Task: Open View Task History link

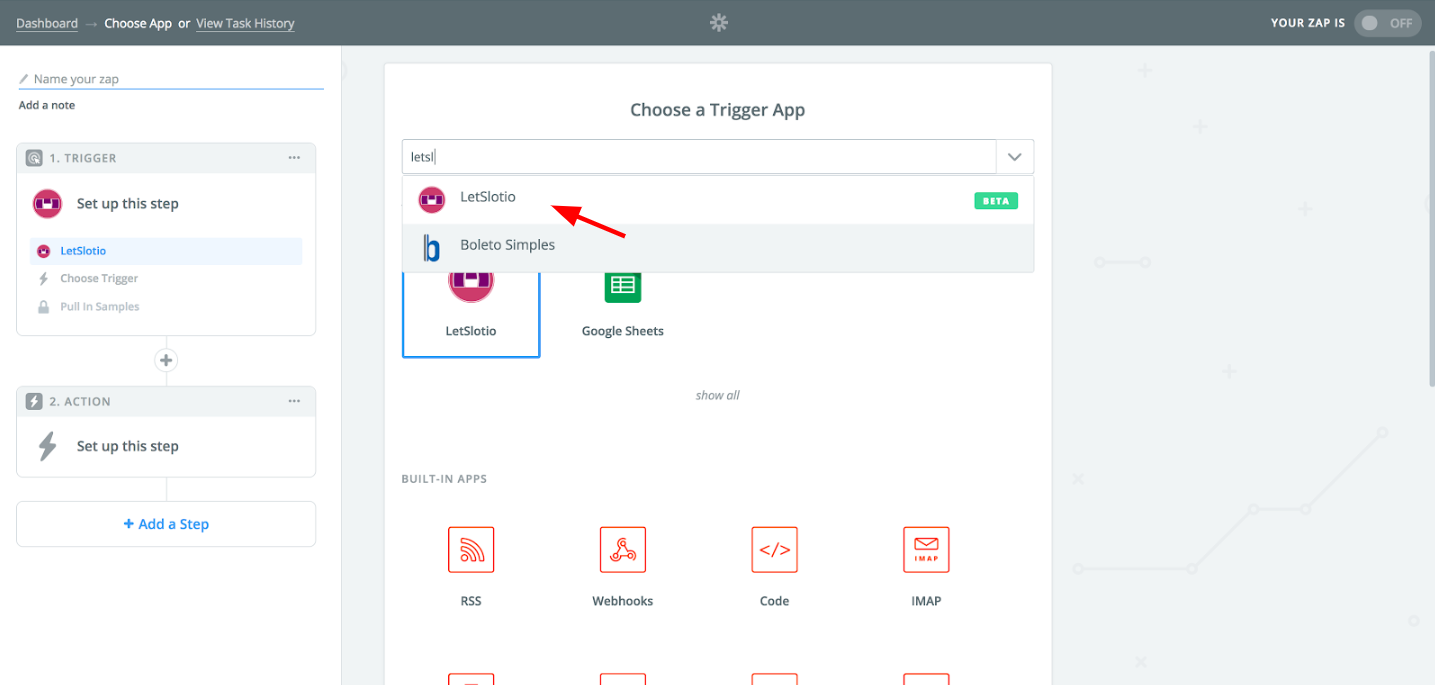Action: [245, 23]
